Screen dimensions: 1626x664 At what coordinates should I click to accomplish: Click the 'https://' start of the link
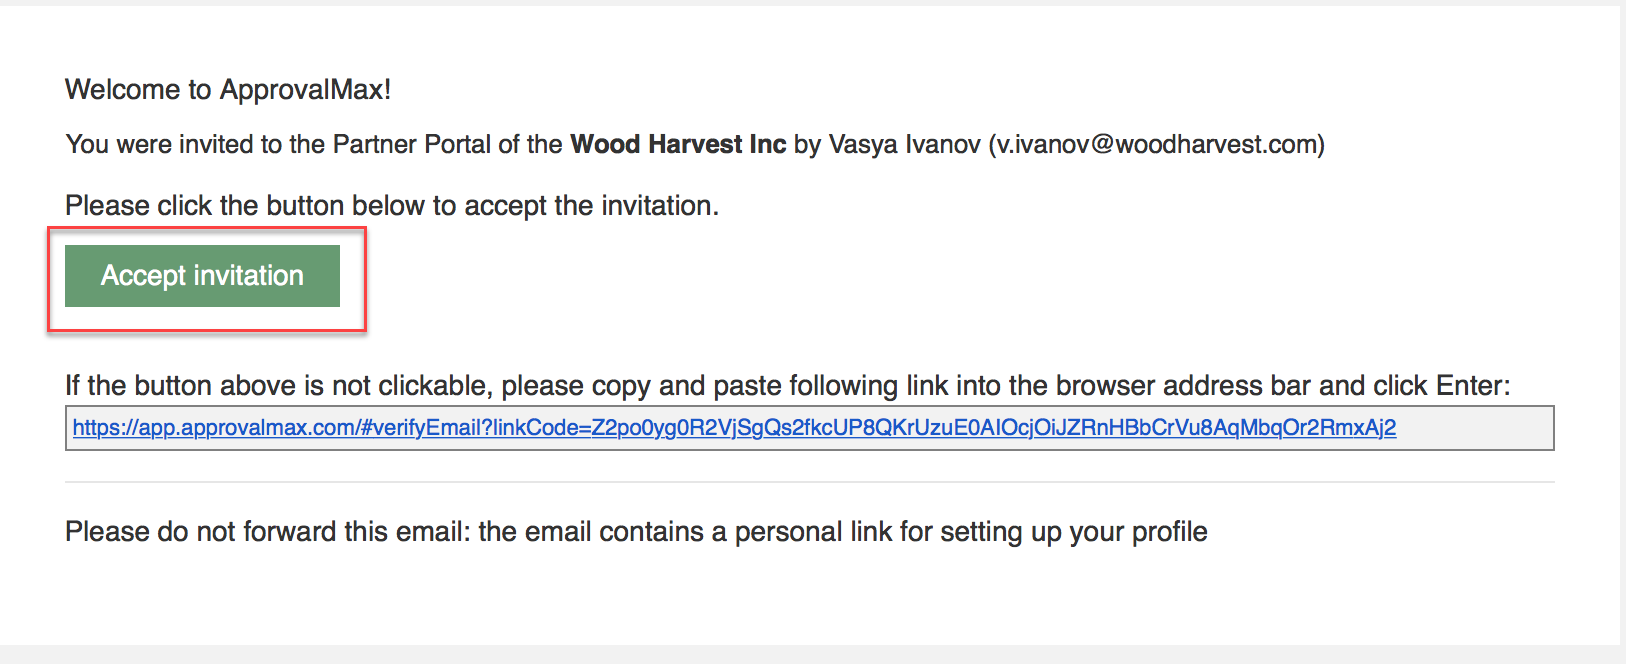pos(105,428)
